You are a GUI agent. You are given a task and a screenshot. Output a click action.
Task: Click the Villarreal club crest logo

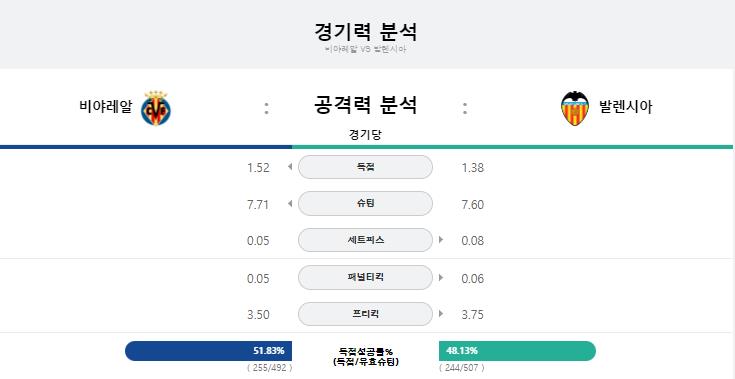pos(156,108)
